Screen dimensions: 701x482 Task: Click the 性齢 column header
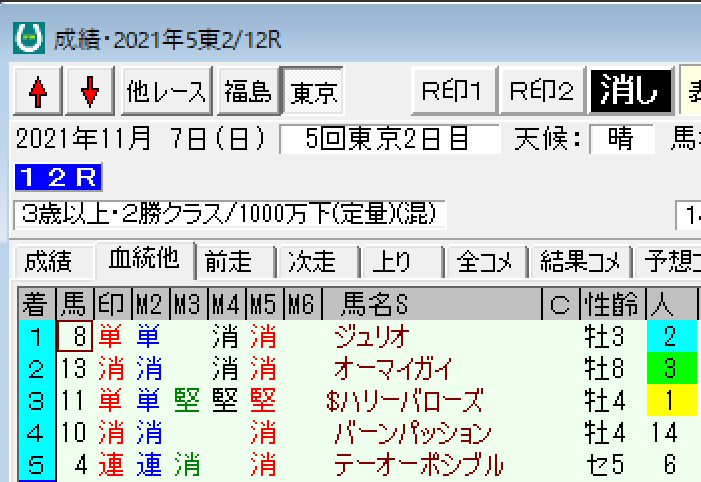[x=613, y=304]
